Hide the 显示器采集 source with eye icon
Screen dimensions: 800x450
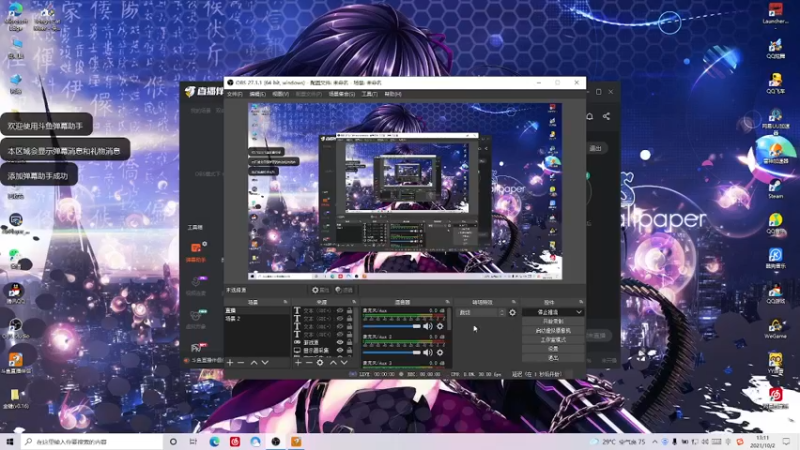coord(340,351)
